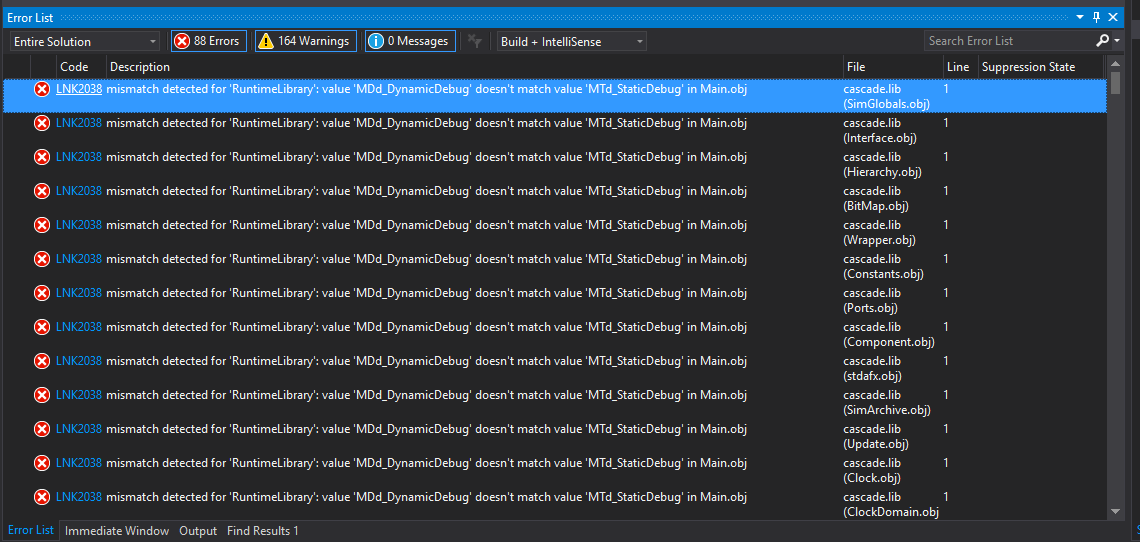Screen dimensions: 1140x542
Task: Click the error icon in the Component.obj row
Action: pos(42,327)
